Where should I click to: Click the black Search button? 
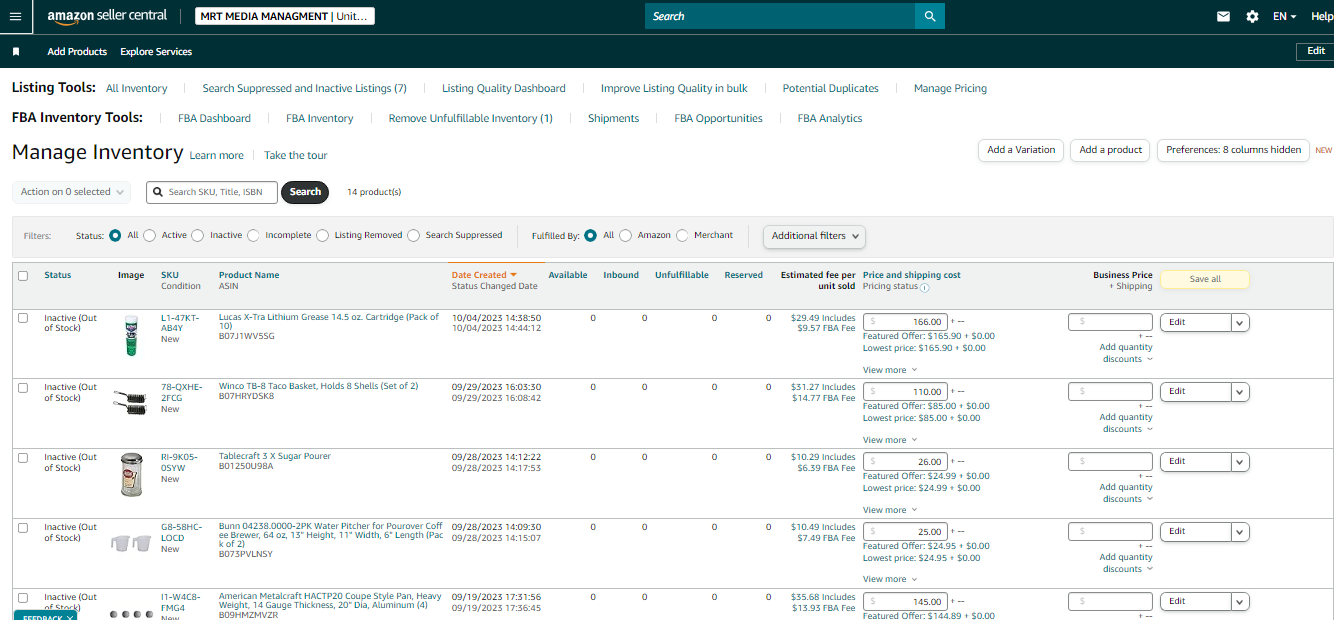point(305,192)
